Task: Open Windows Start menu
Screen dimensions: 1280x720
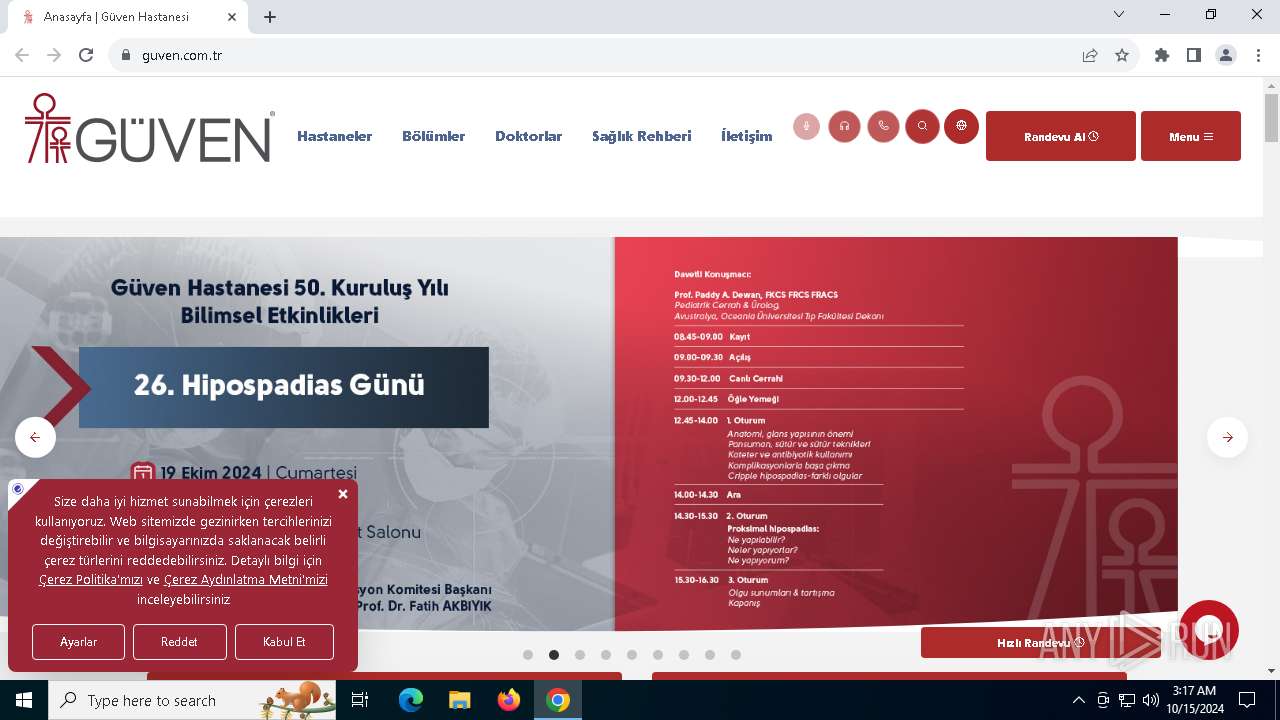Action: coord(23,700)
